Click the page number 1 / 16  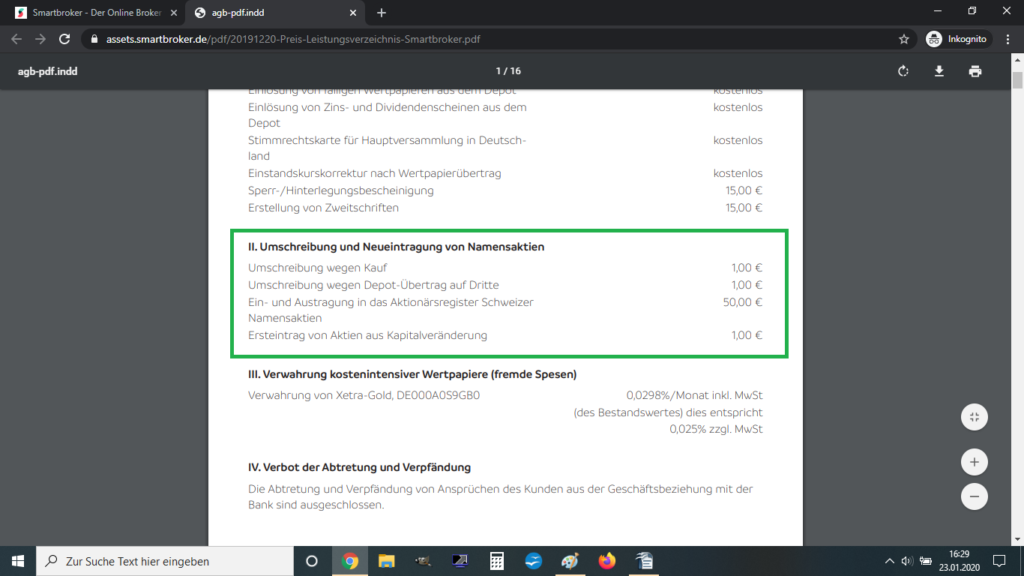[x=508, y=71]
